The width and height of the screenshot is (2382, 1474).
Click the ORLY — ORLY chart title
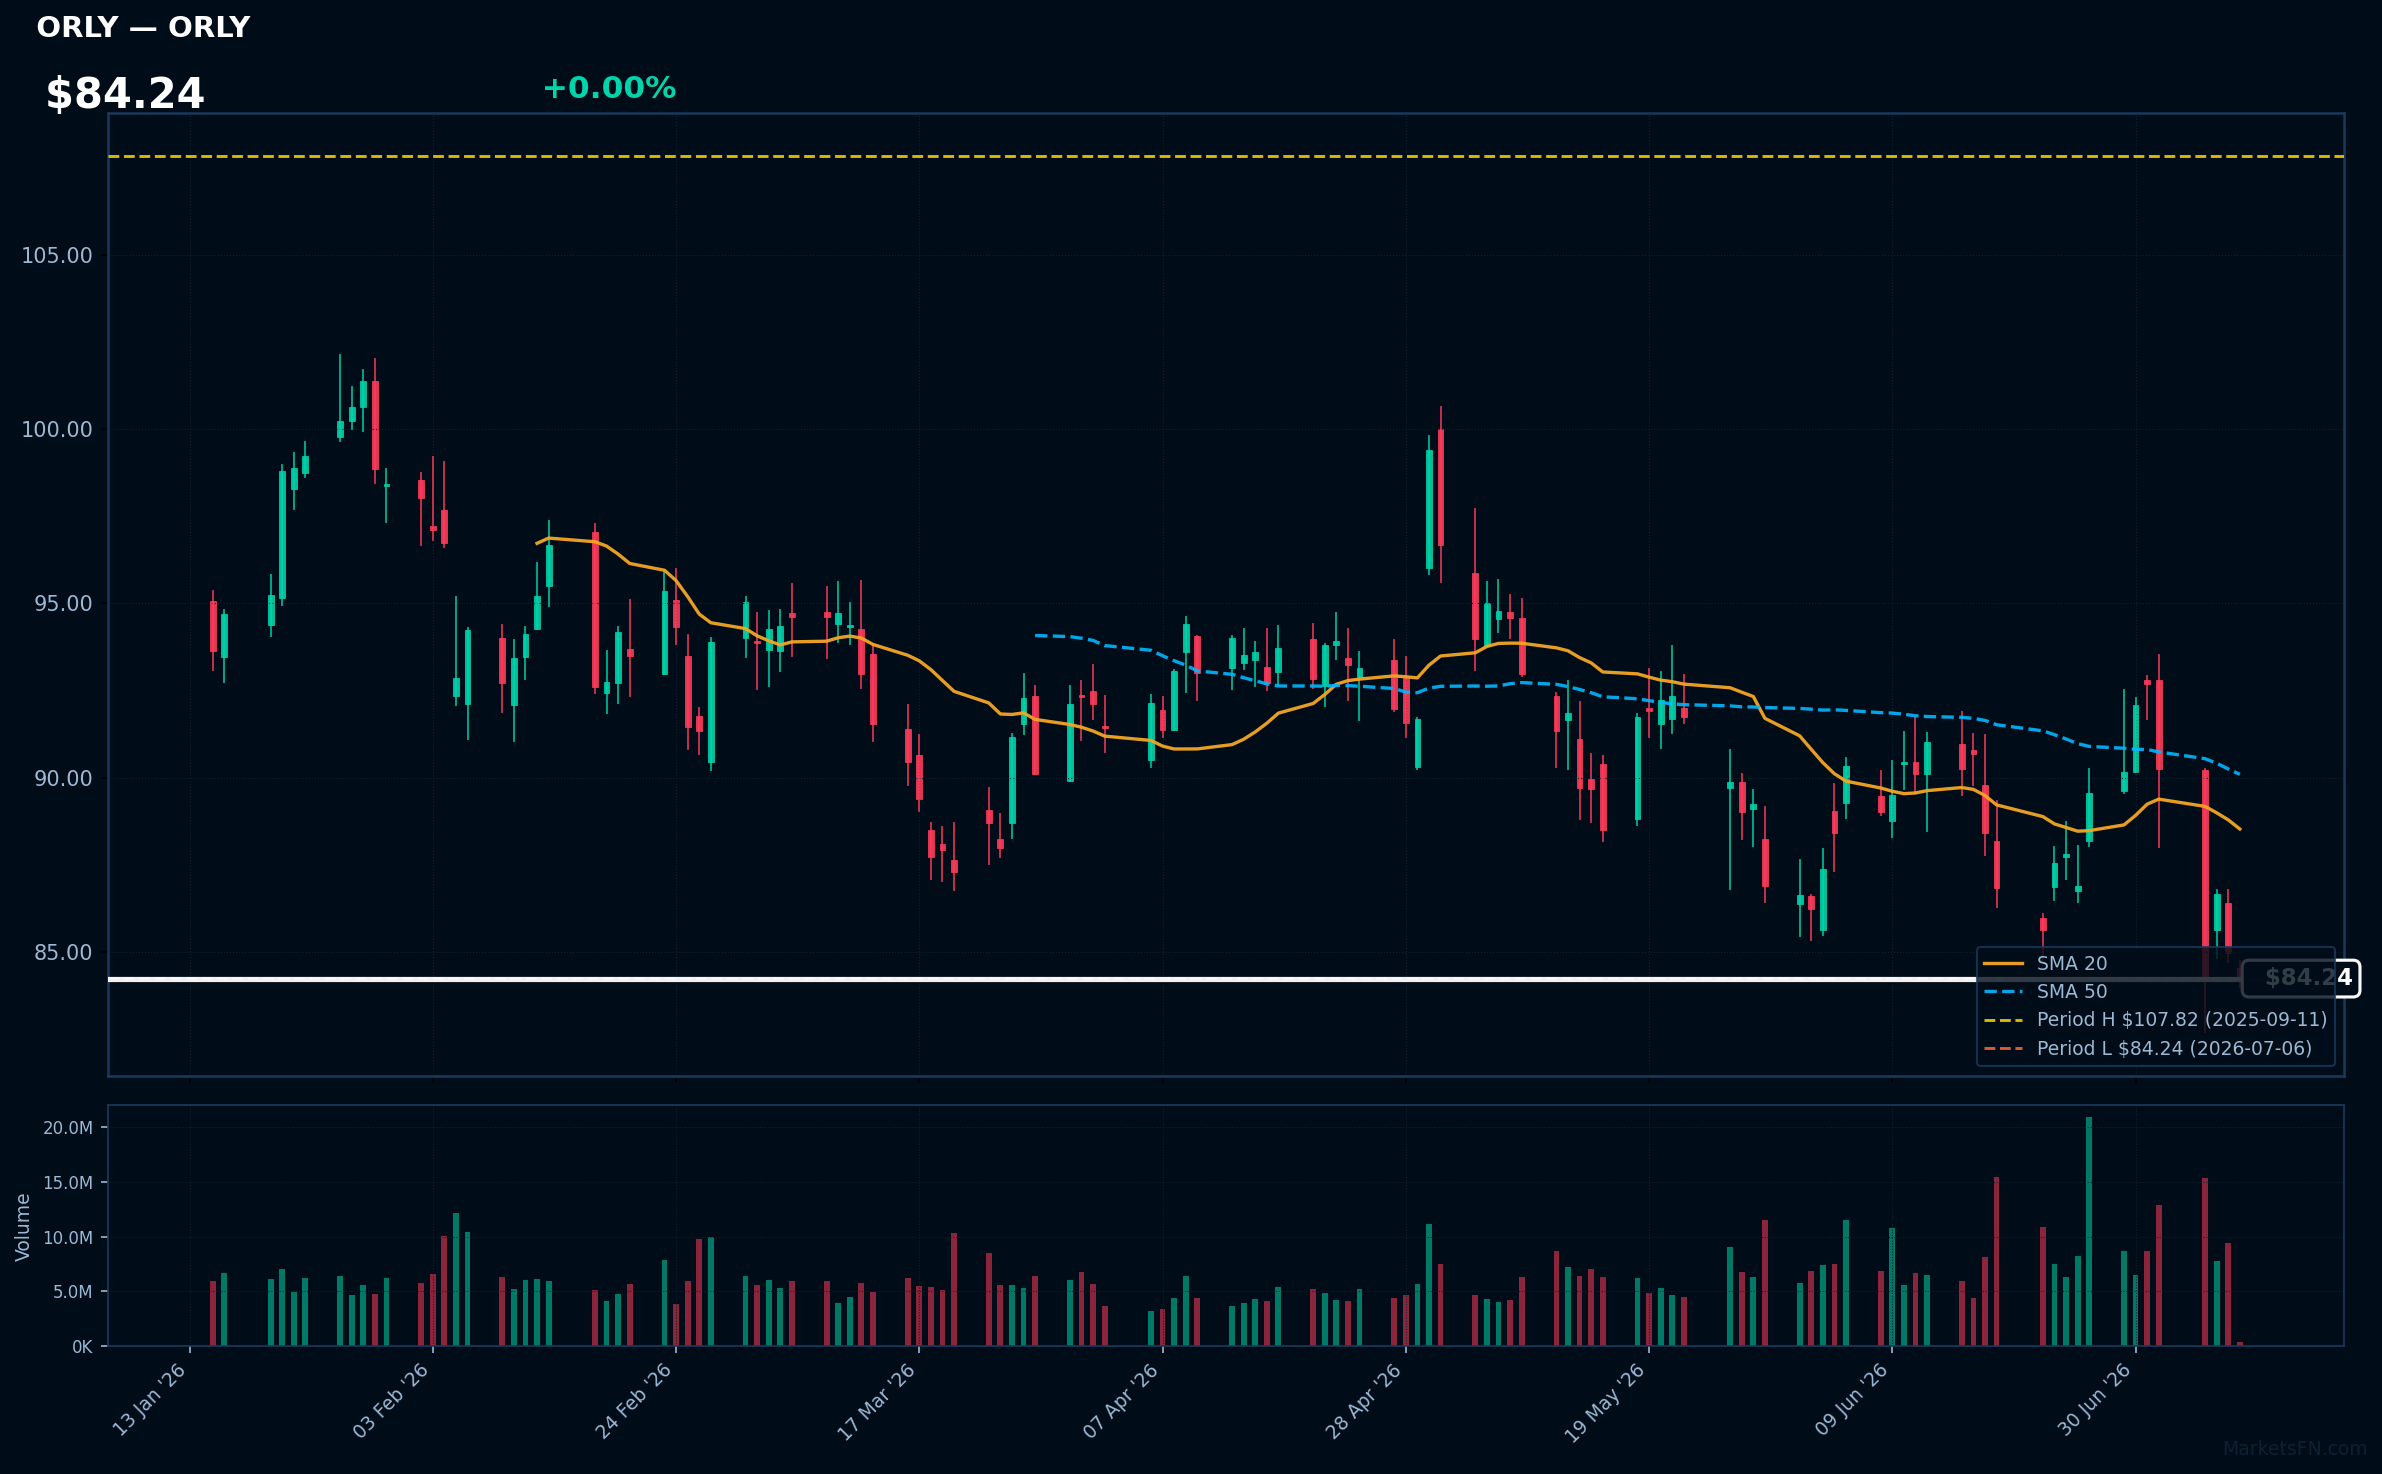(143, 27)
